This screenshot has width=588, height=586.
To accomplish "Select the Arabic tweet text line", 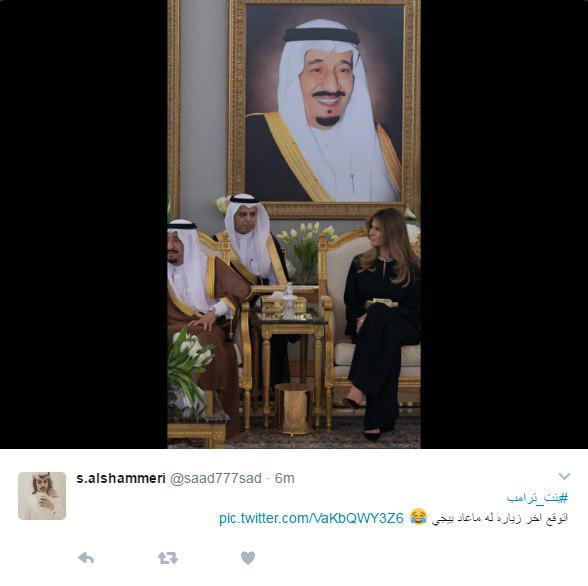I will (x=500, y=518).
